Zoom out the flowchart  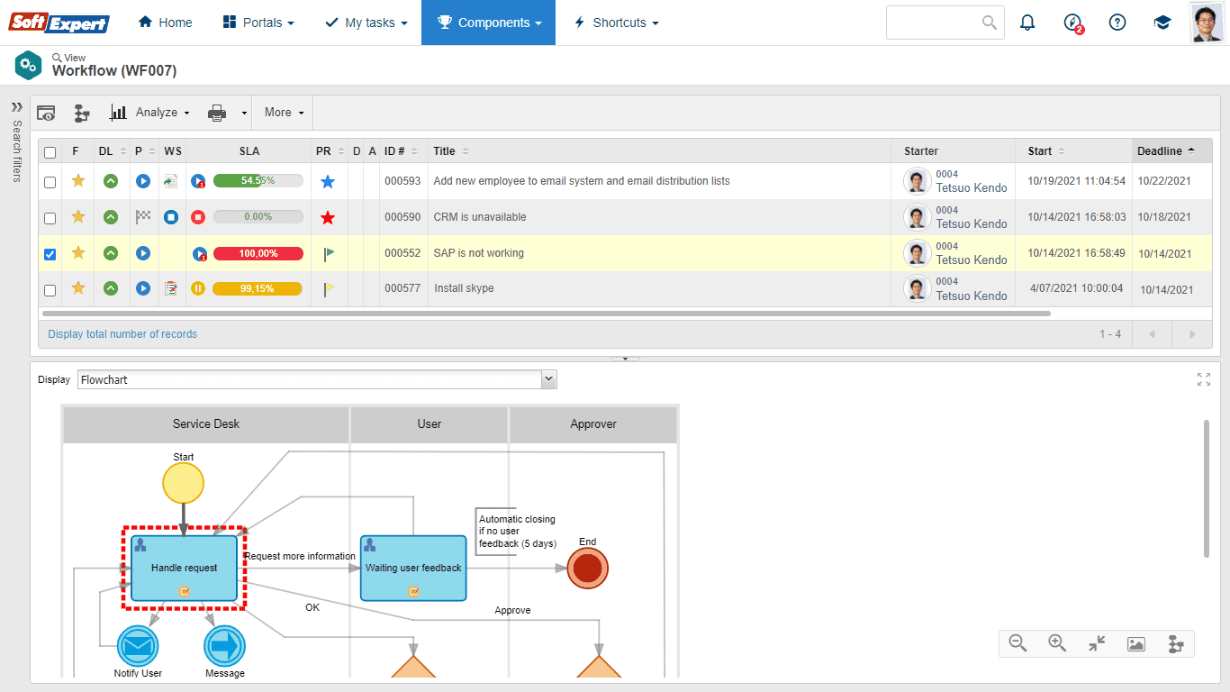(1018, 643)
